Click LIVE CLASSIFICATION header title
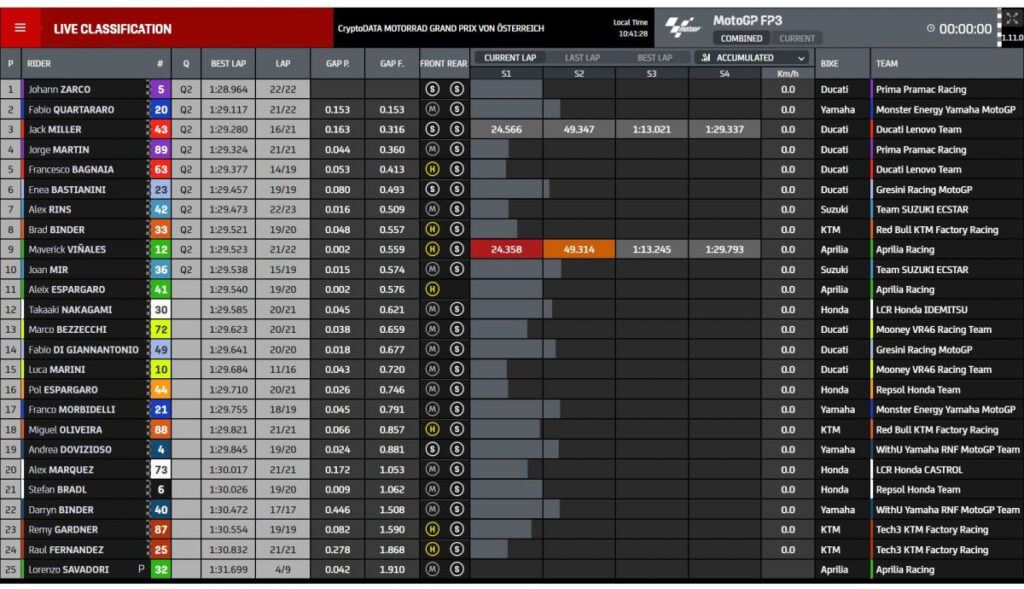The image size is (1024, 589). (112, 29)
